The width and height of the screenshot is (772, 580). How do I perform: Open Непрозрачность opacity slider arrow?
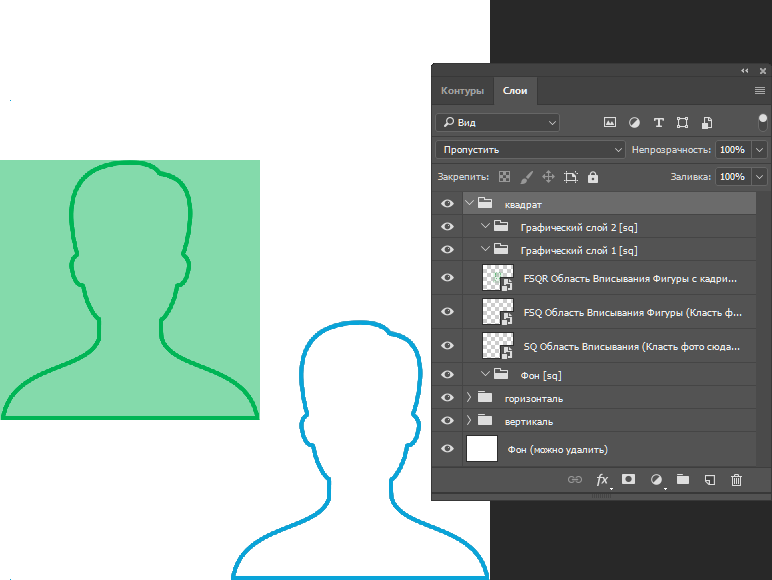tap(760, 150)
